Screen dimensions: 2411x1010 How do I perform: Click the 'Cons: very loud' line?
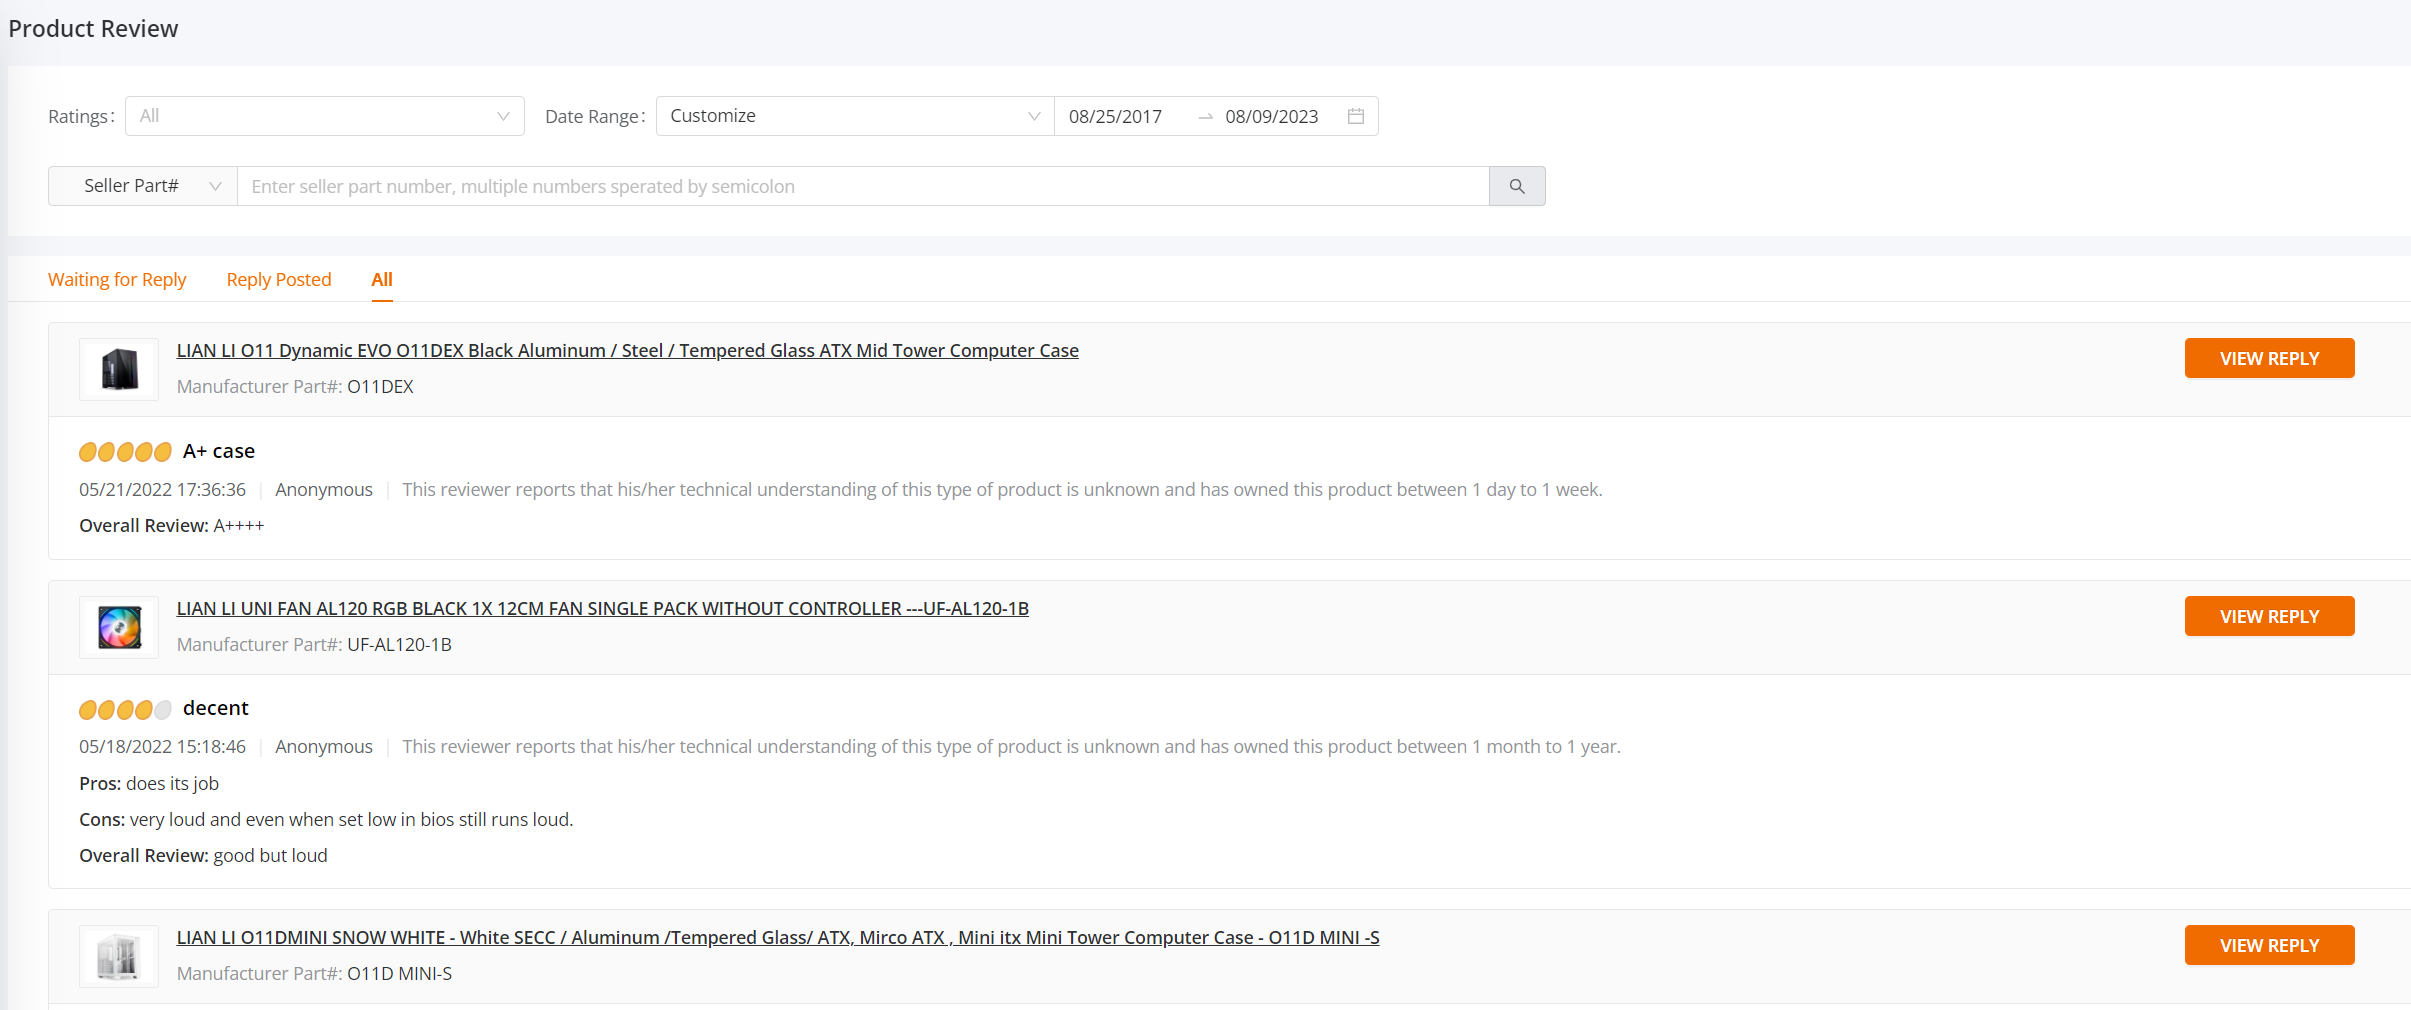coord(326,819)
